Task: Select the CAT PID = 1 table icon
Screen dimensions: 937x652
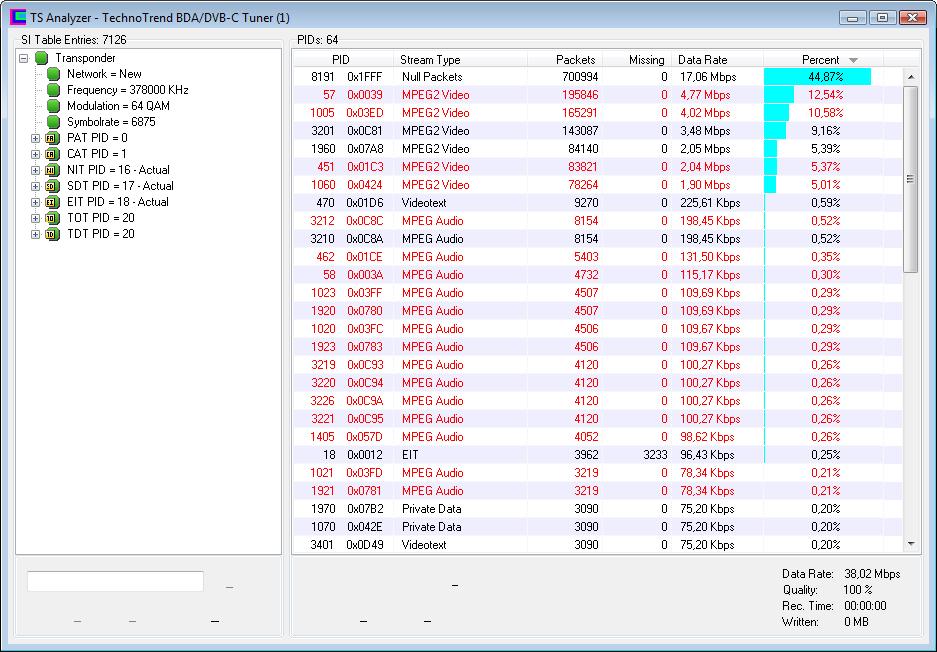Action: (53, 154)
